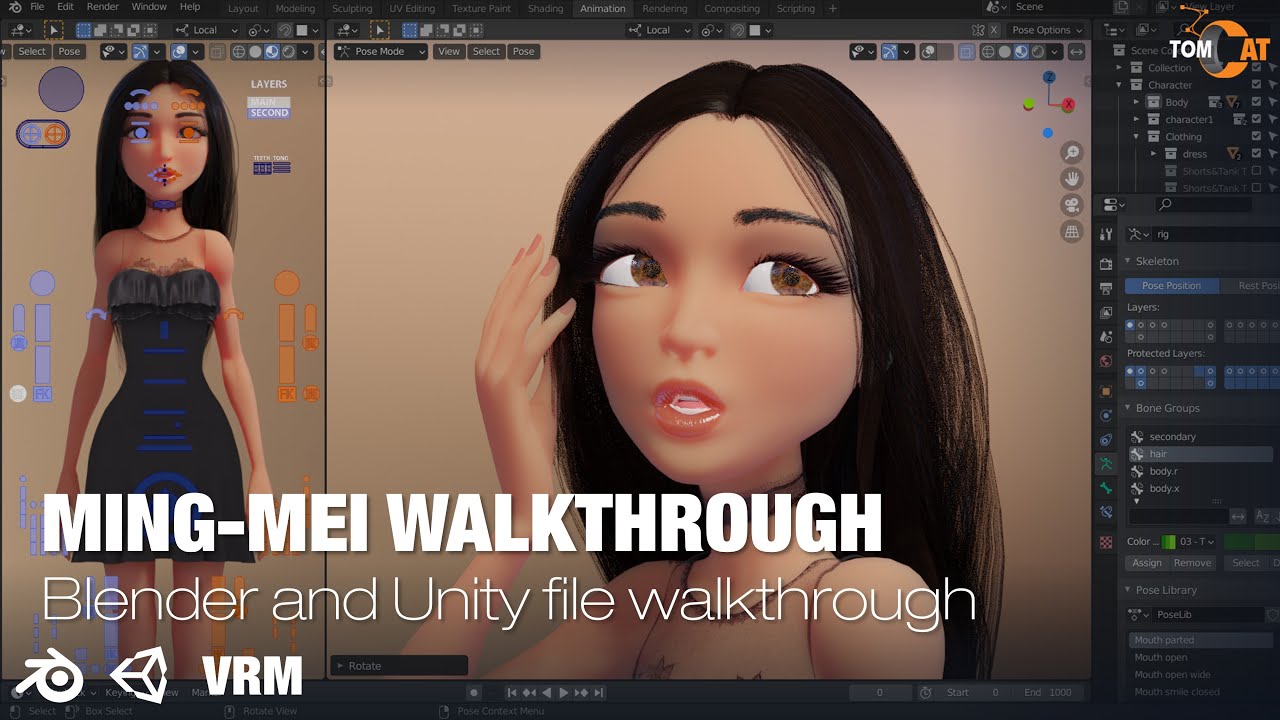Click the Remove bone group button
The width and height of the screenshot is (1280, 720).
click(x=1191, y=563)
